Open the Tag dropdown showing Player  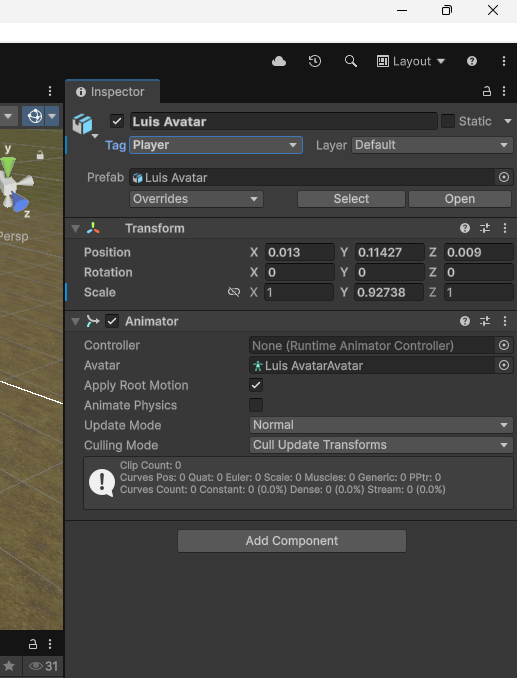point(216,145)
